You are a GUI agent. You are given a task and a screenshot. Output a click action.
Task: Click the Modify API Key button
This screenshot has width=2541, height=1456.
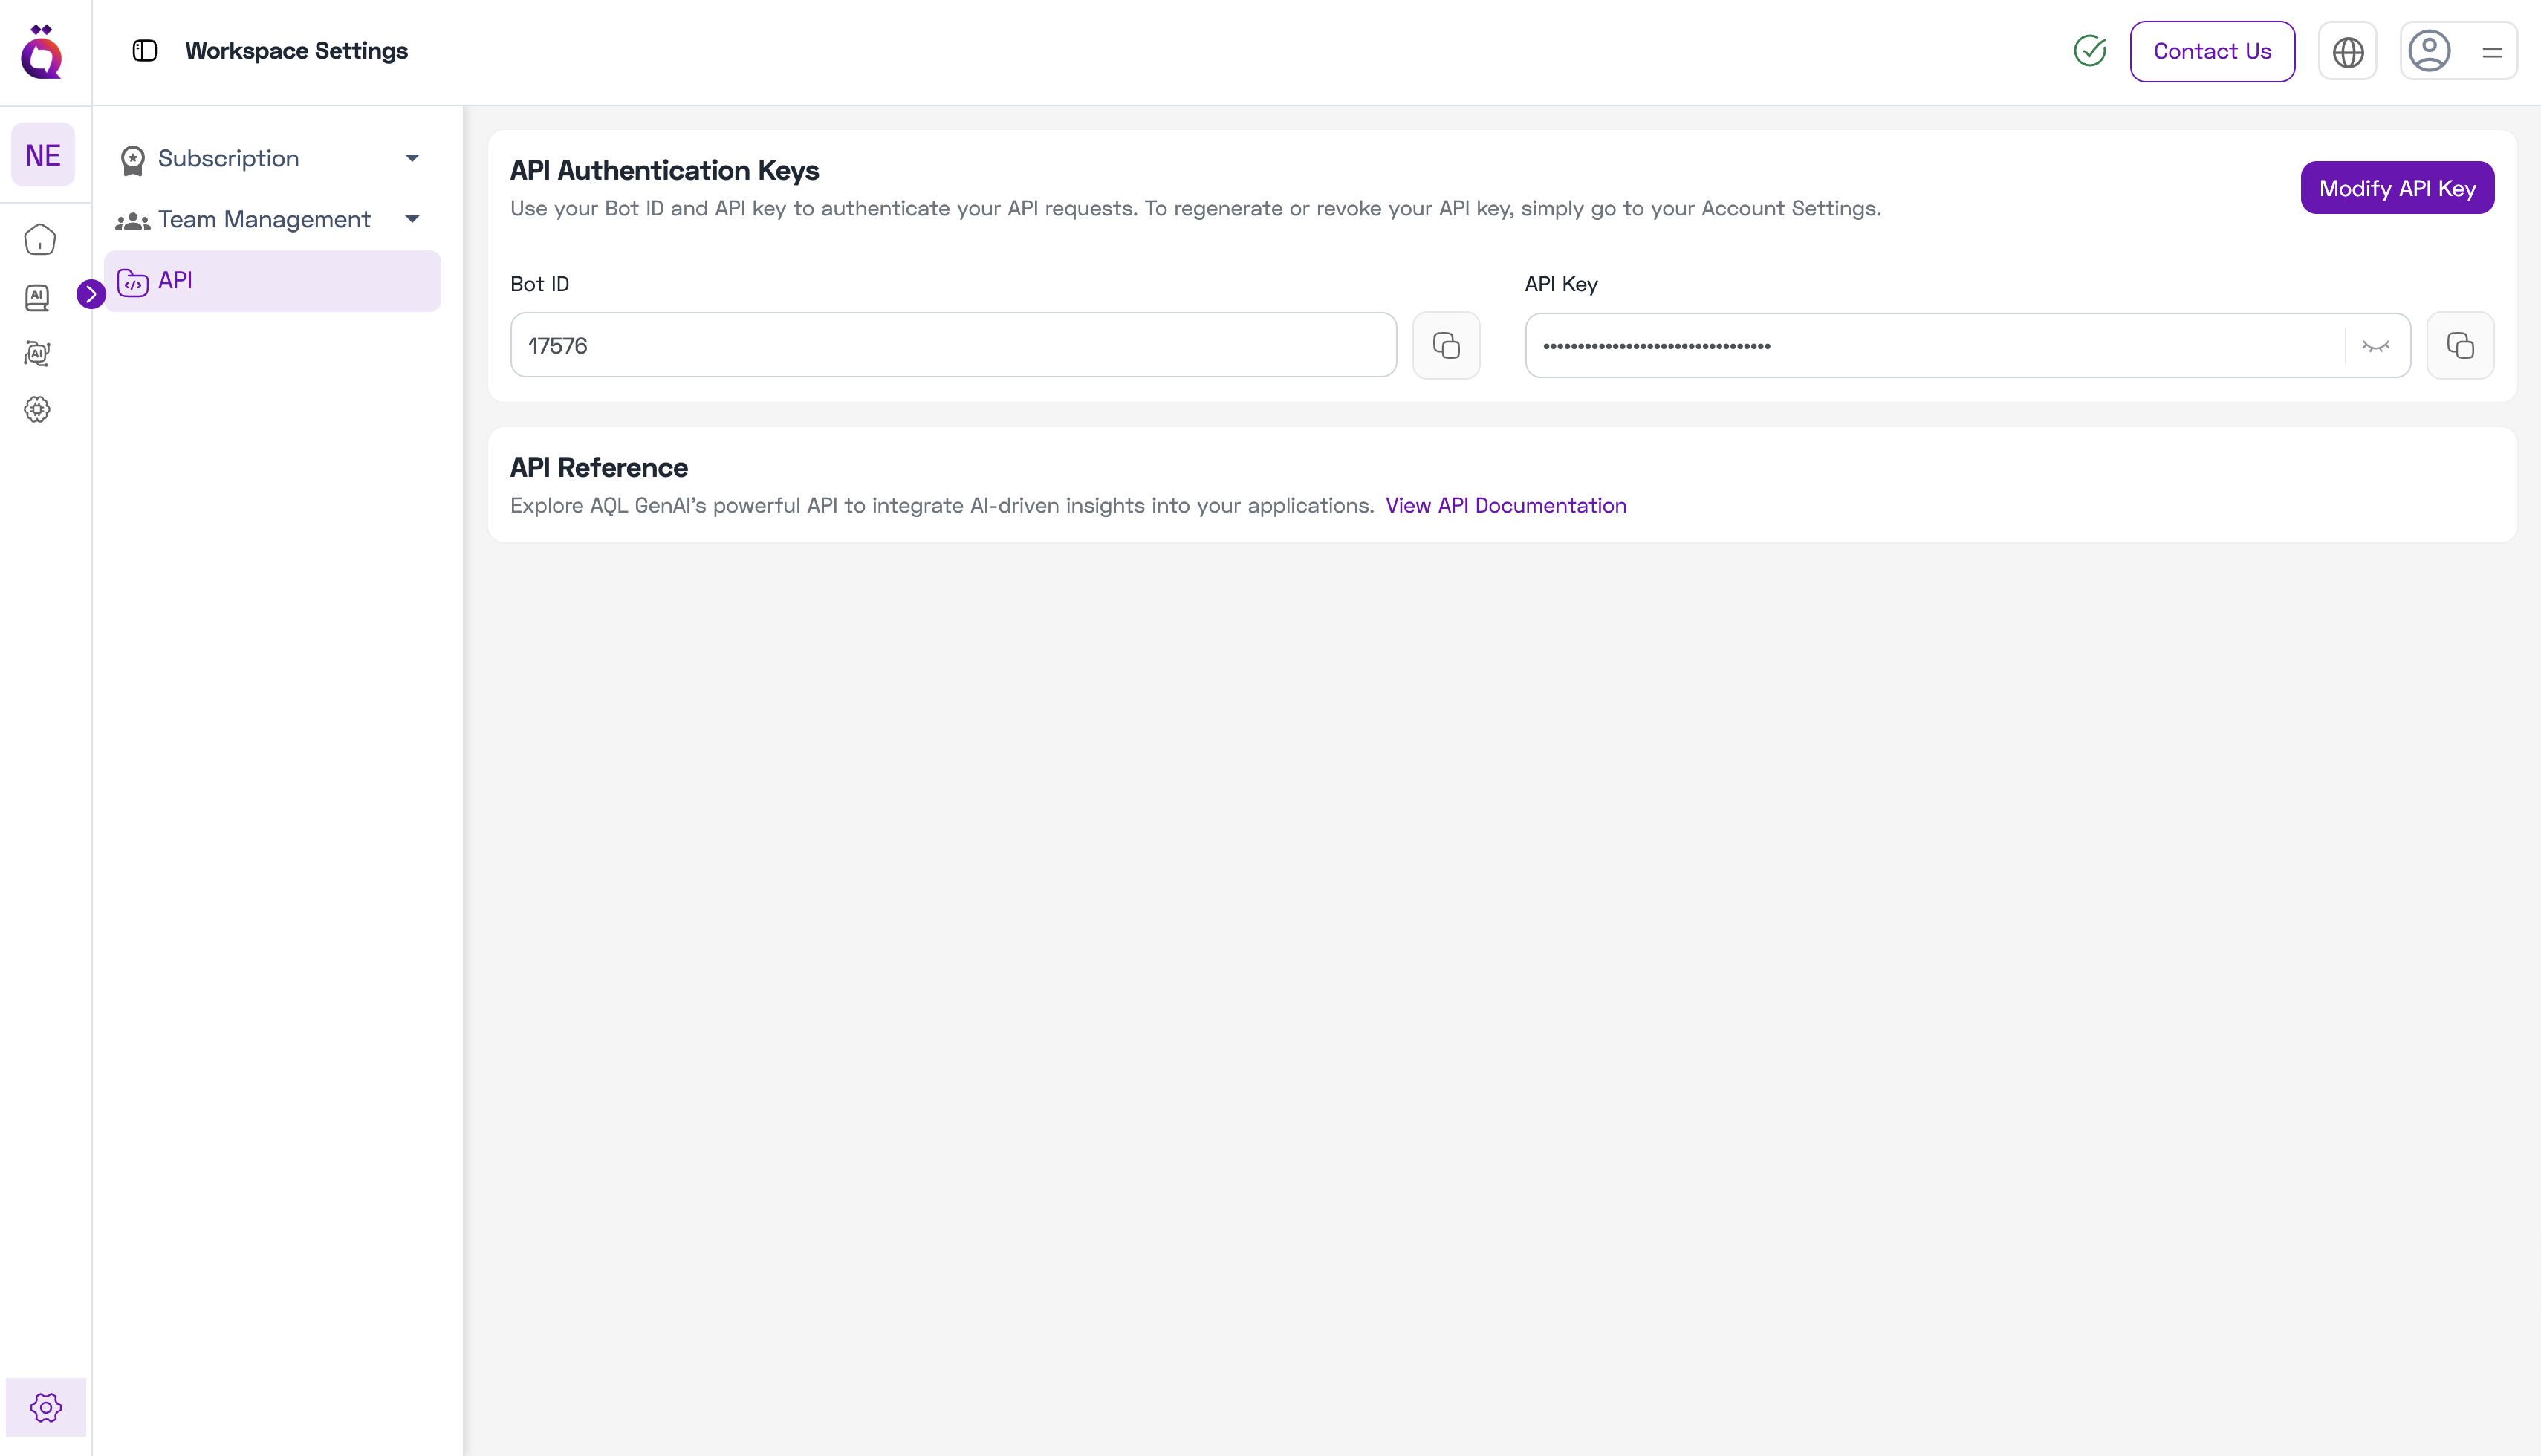tap(2397, 187)
